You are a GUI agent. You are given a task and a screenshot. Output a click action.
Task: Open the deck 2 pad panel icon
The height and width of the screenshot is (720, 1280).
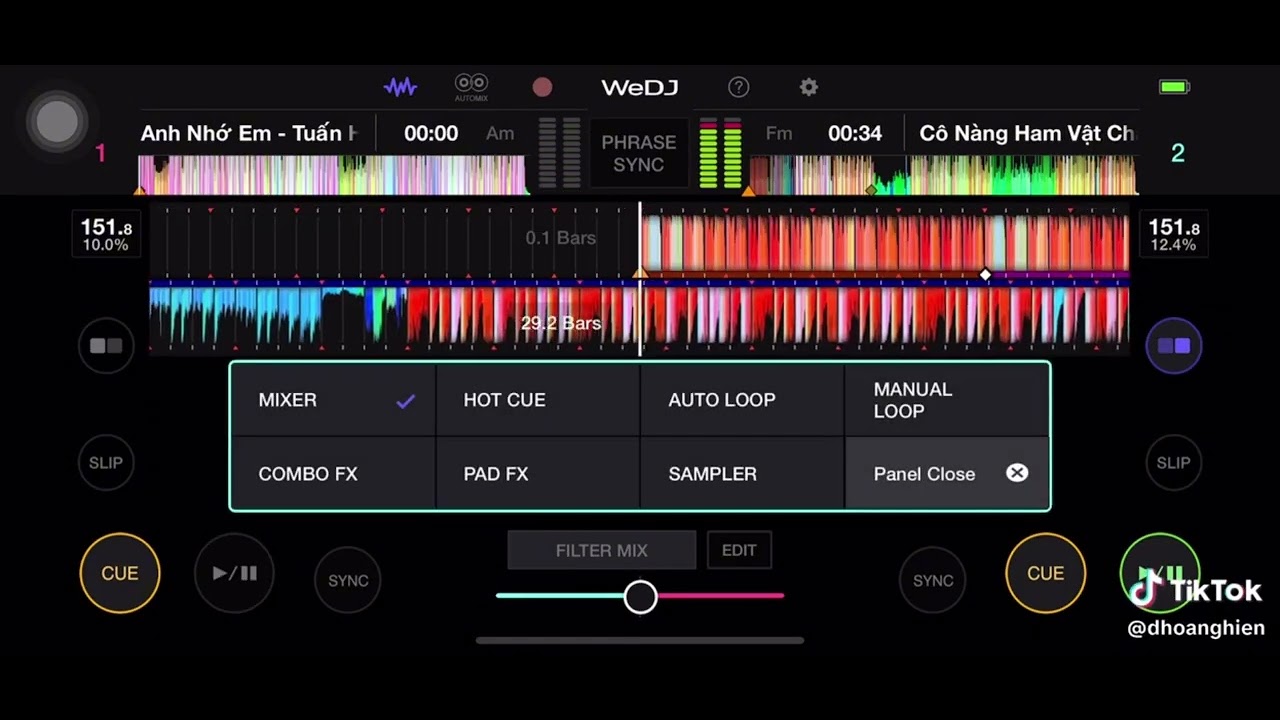click(x=1174, y=346)
